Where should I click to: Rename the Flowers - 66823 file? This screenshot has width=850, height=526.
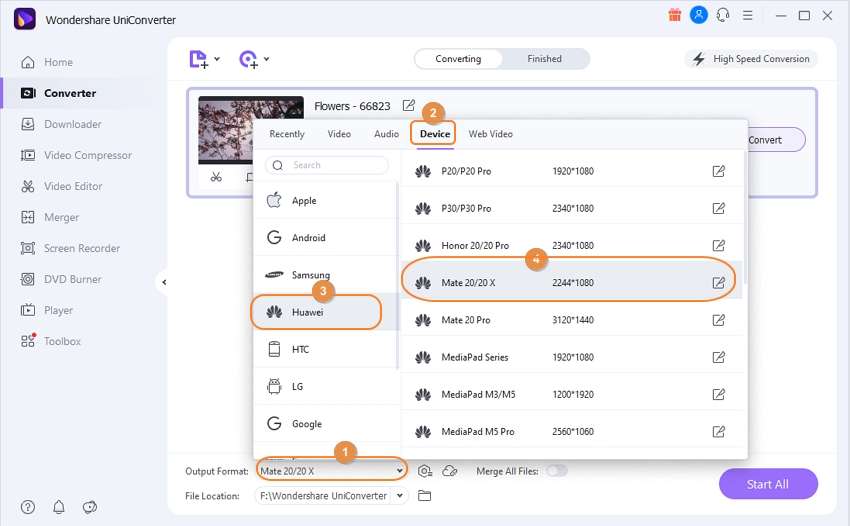coord(409,105)
